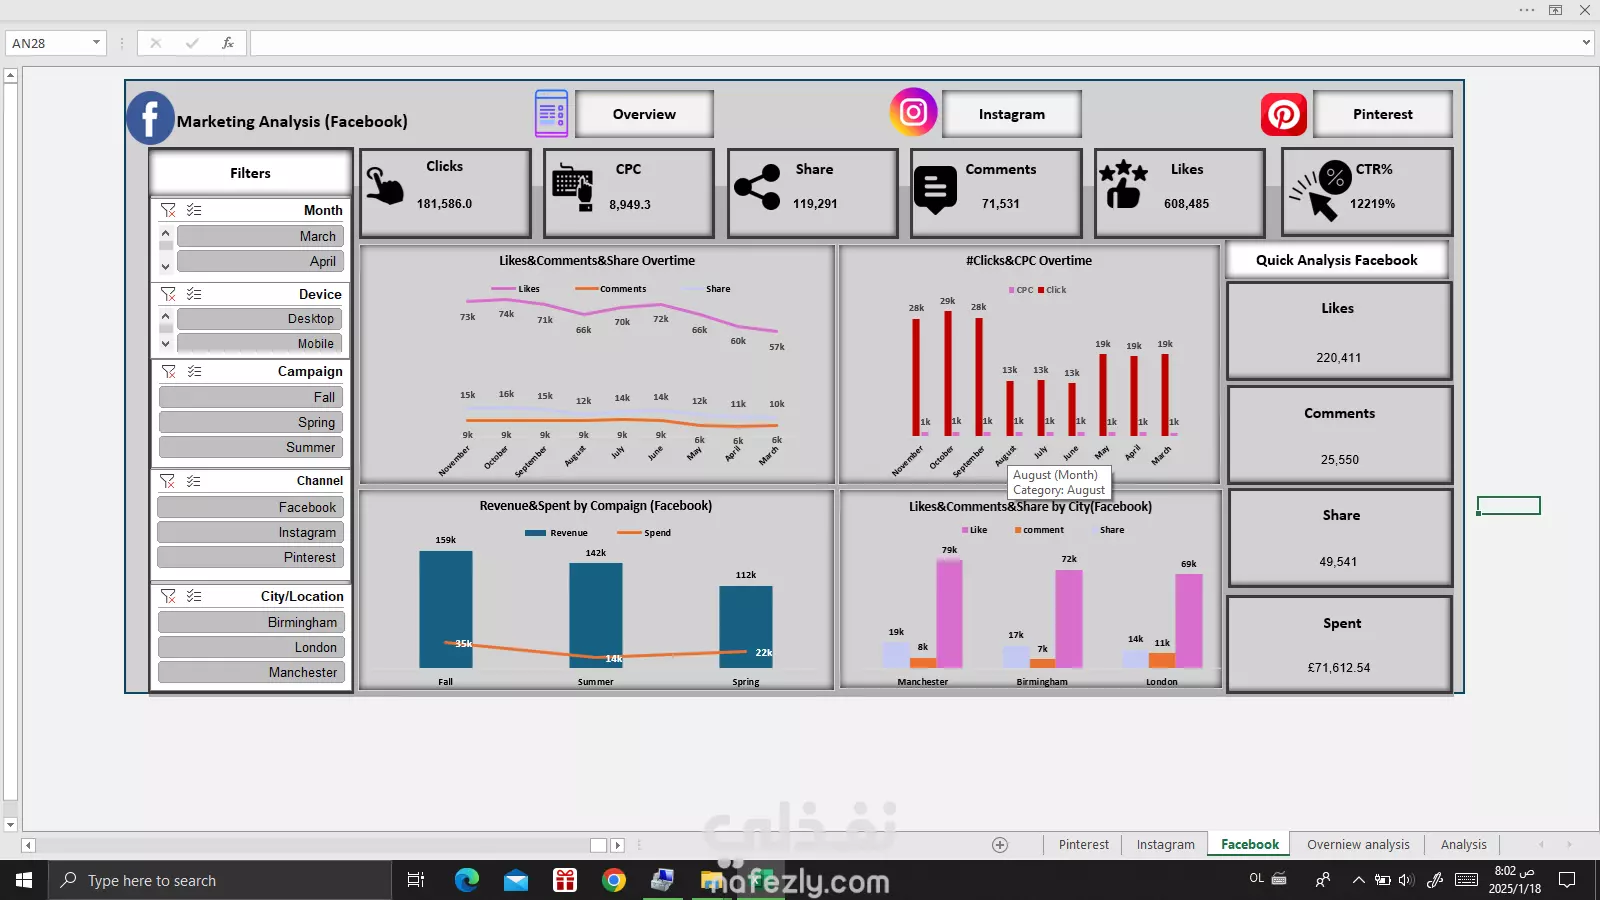Click the Name Box showing AN28
Viewport: 1600px width, 900px height.
(x=50, y=43)
